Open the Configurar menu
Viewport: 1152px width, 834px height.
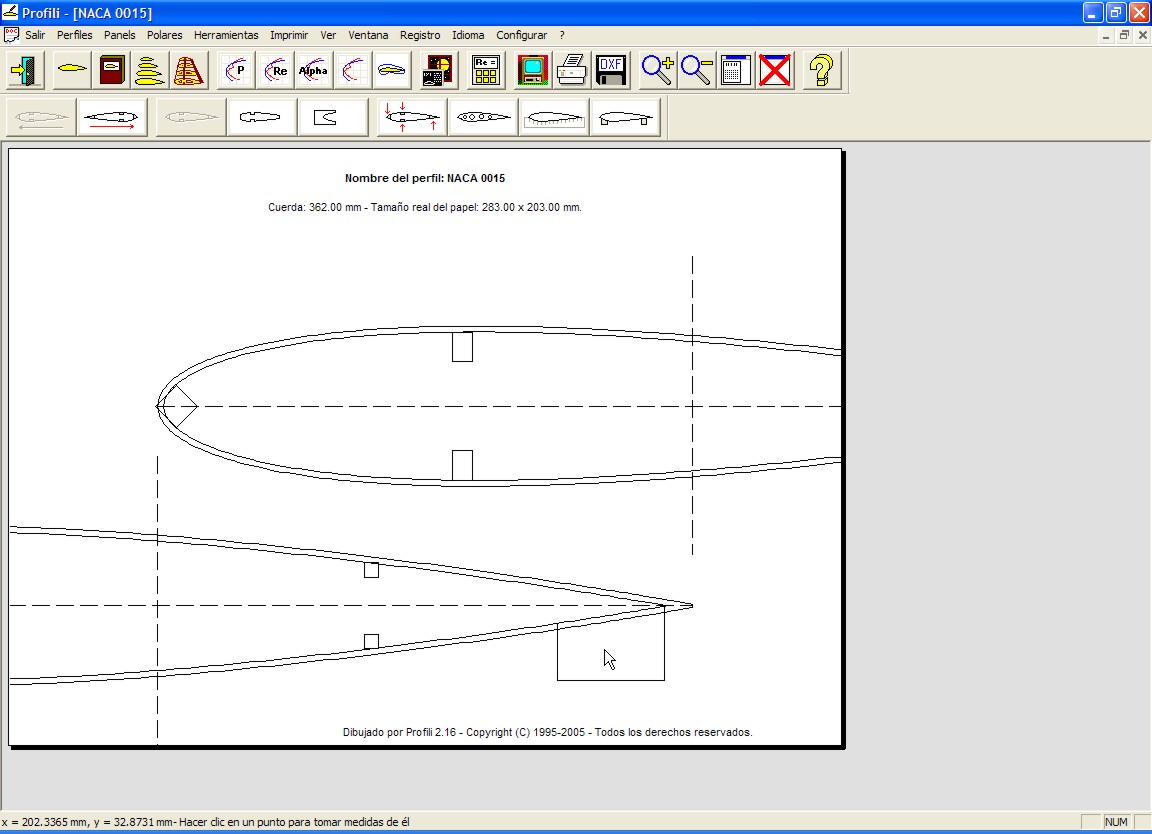click(x=521, y=35)
